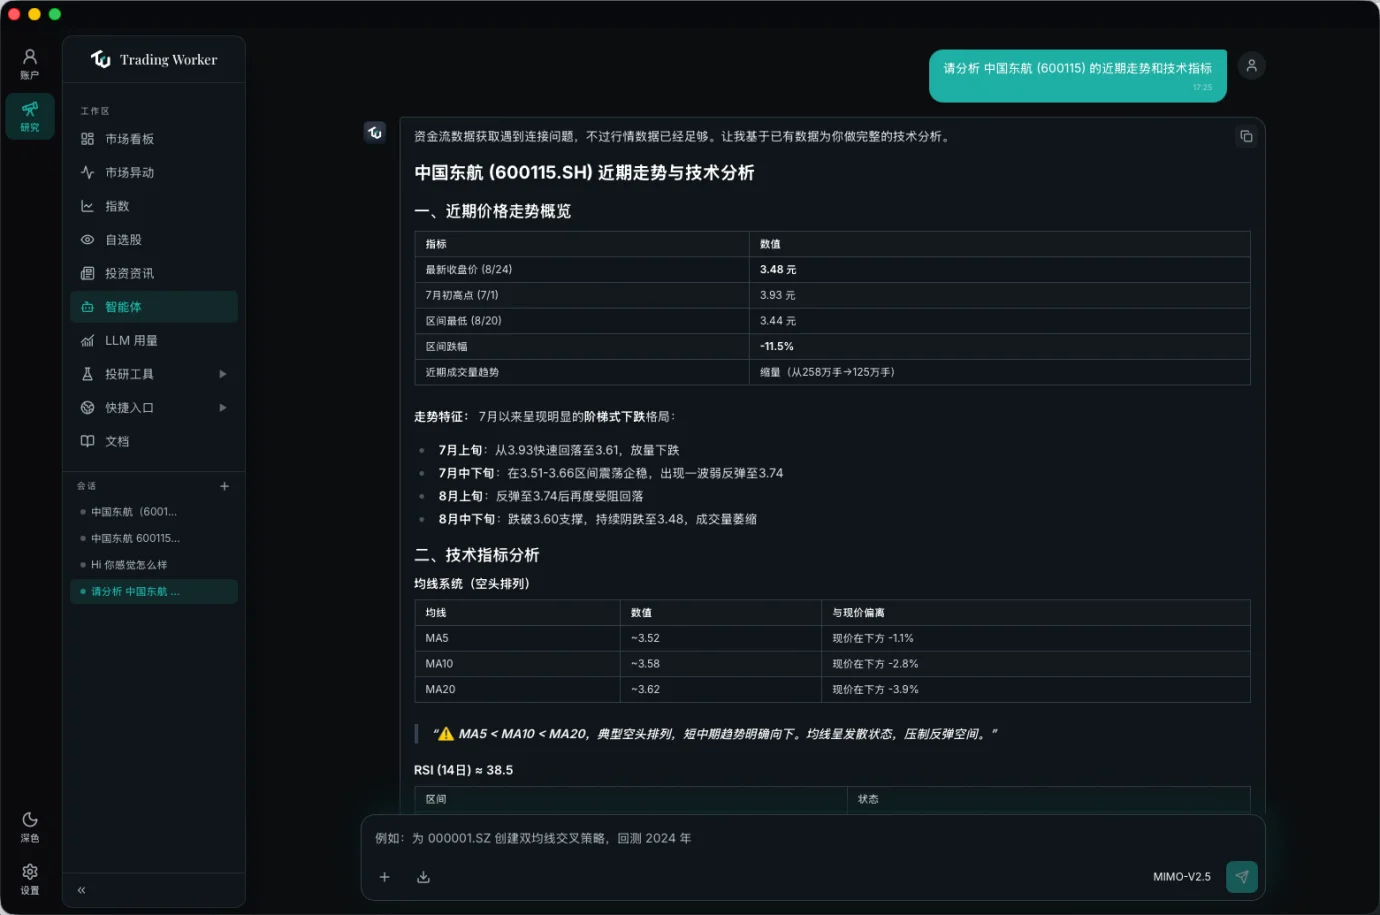Open conversation 中国东航 600115...

point(154,538)
